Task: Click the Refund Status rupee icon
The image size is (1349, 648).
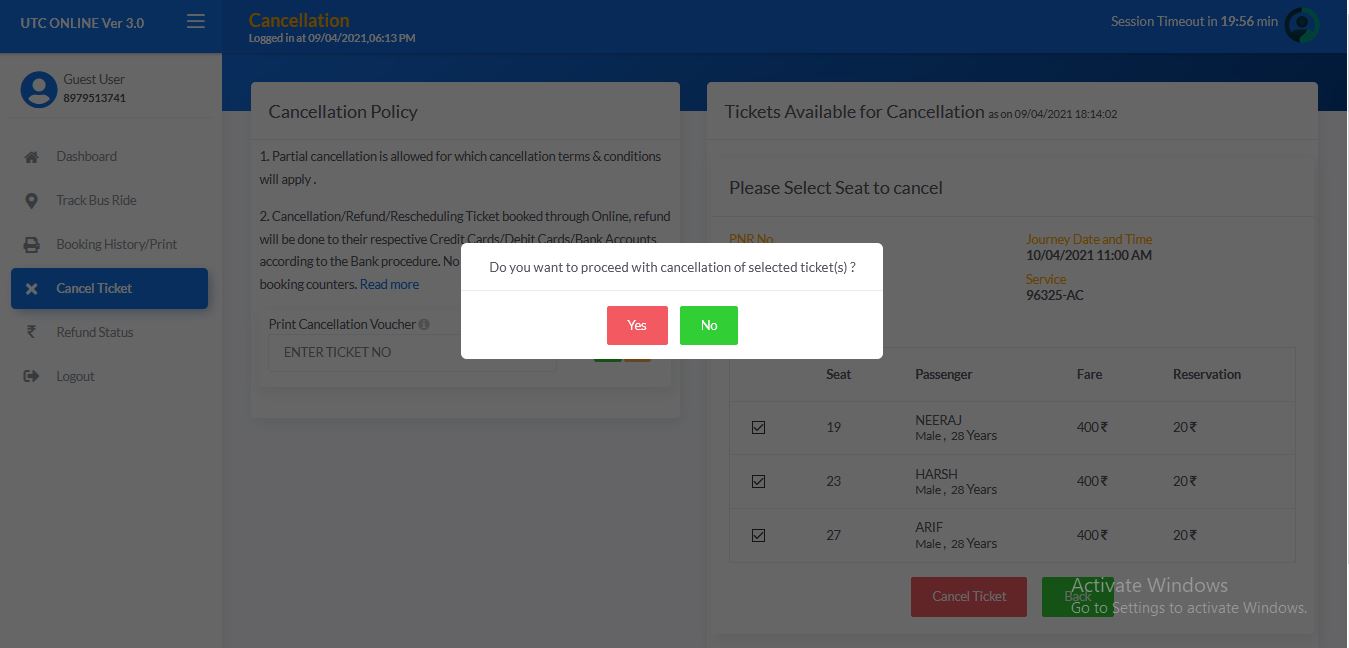Action: (x=31, y=333)
